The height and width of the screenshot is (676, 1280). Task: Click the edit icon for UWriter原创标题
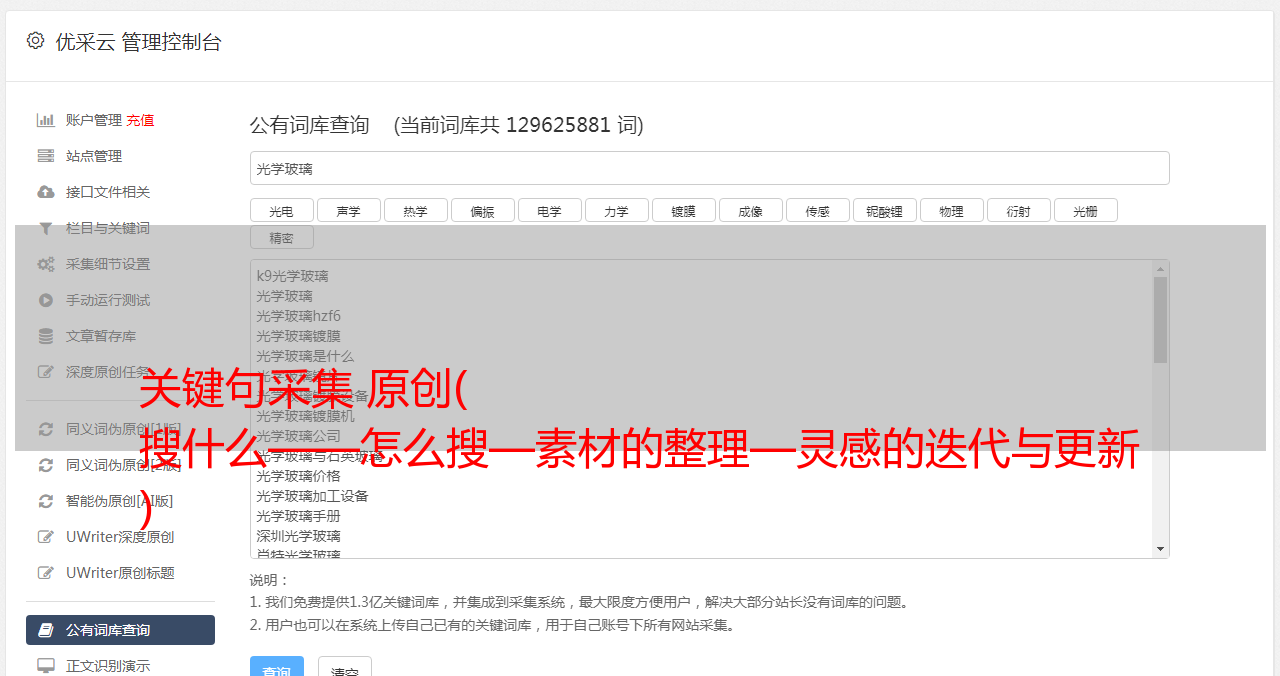click(x=46, y=573)
